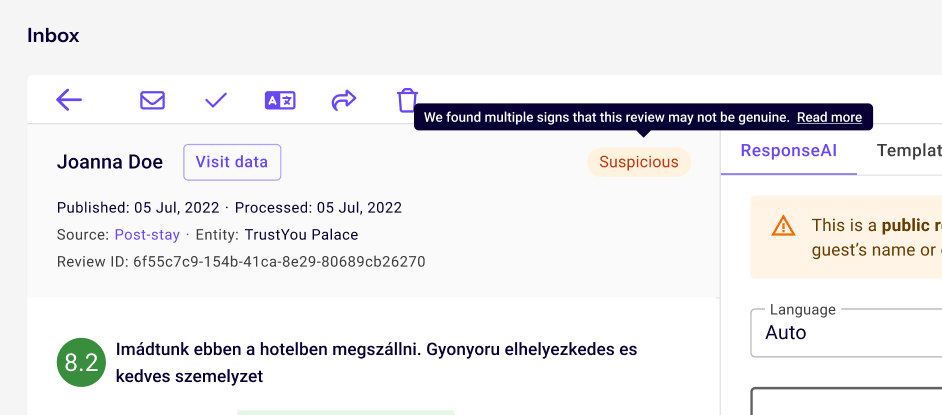This screenshot has width=942, height=415.
Task: Click the orange warning triangle icon
Action: [783, 226]
